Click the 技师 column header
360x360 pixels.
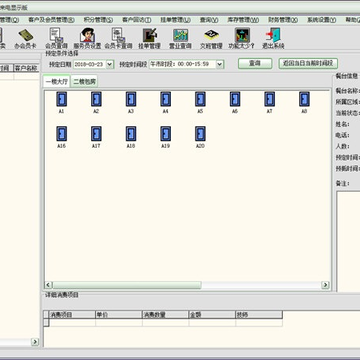(259, 315)
